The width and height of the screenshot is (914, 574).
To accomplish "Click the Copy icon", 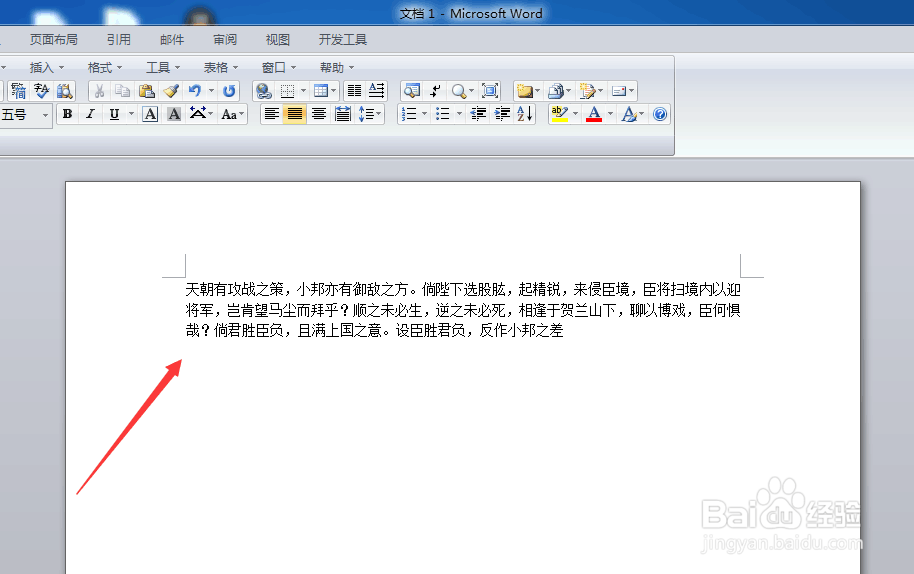I will [x=122, y=91].
